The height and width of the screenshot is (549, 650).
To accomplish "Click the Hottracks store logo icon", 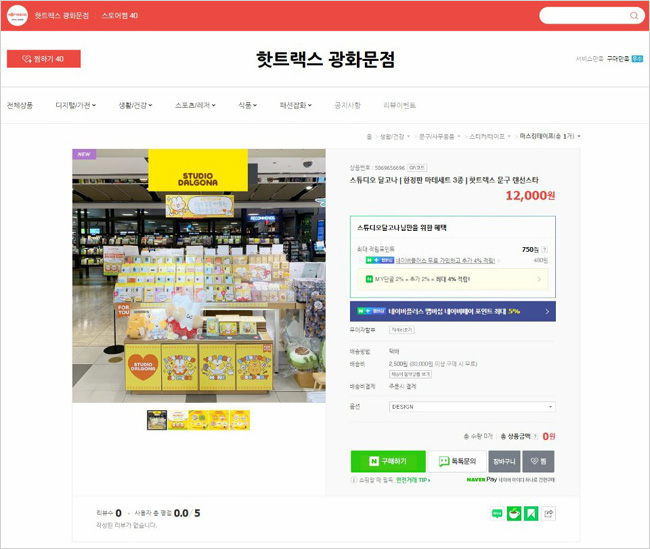I will tap(17, 16).
